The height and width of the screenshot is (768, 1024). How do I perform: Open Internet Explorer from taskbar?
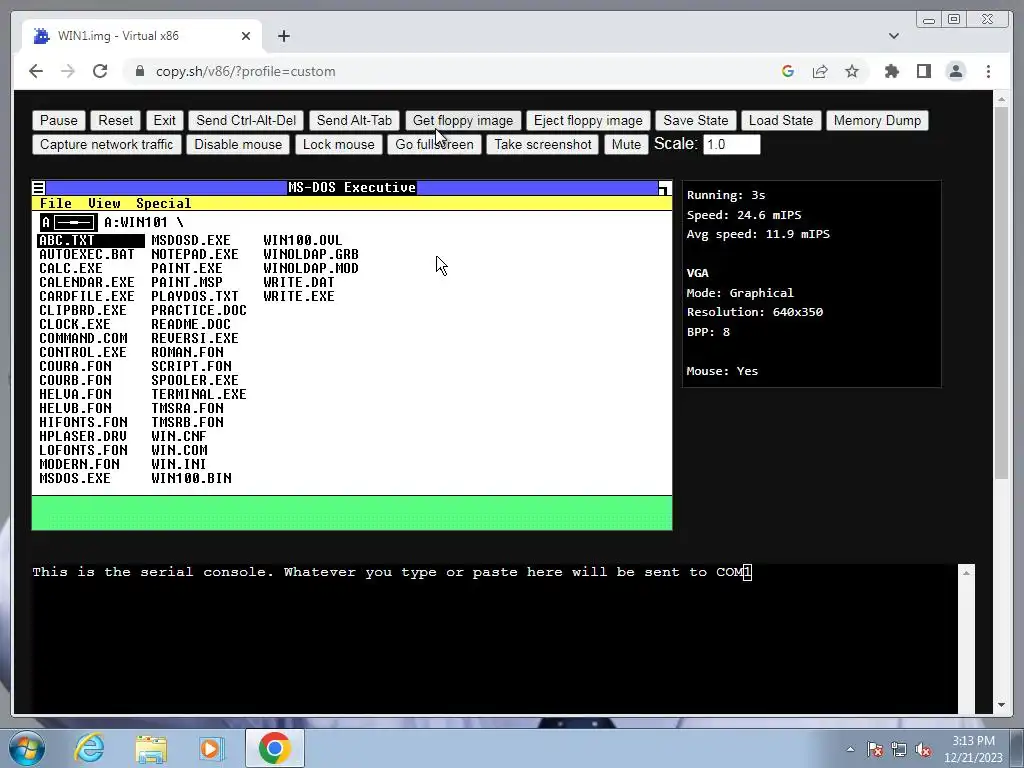89,748
